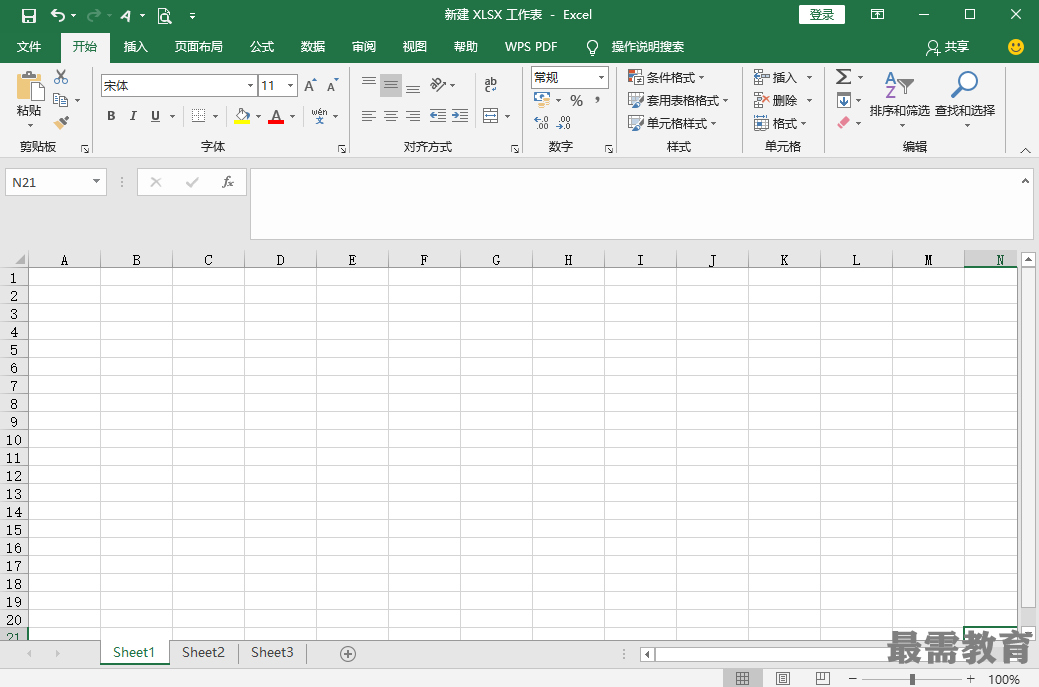This screenshot has width=1039, height=687.
Task: Toggle bold formatting
Action: 111,116
